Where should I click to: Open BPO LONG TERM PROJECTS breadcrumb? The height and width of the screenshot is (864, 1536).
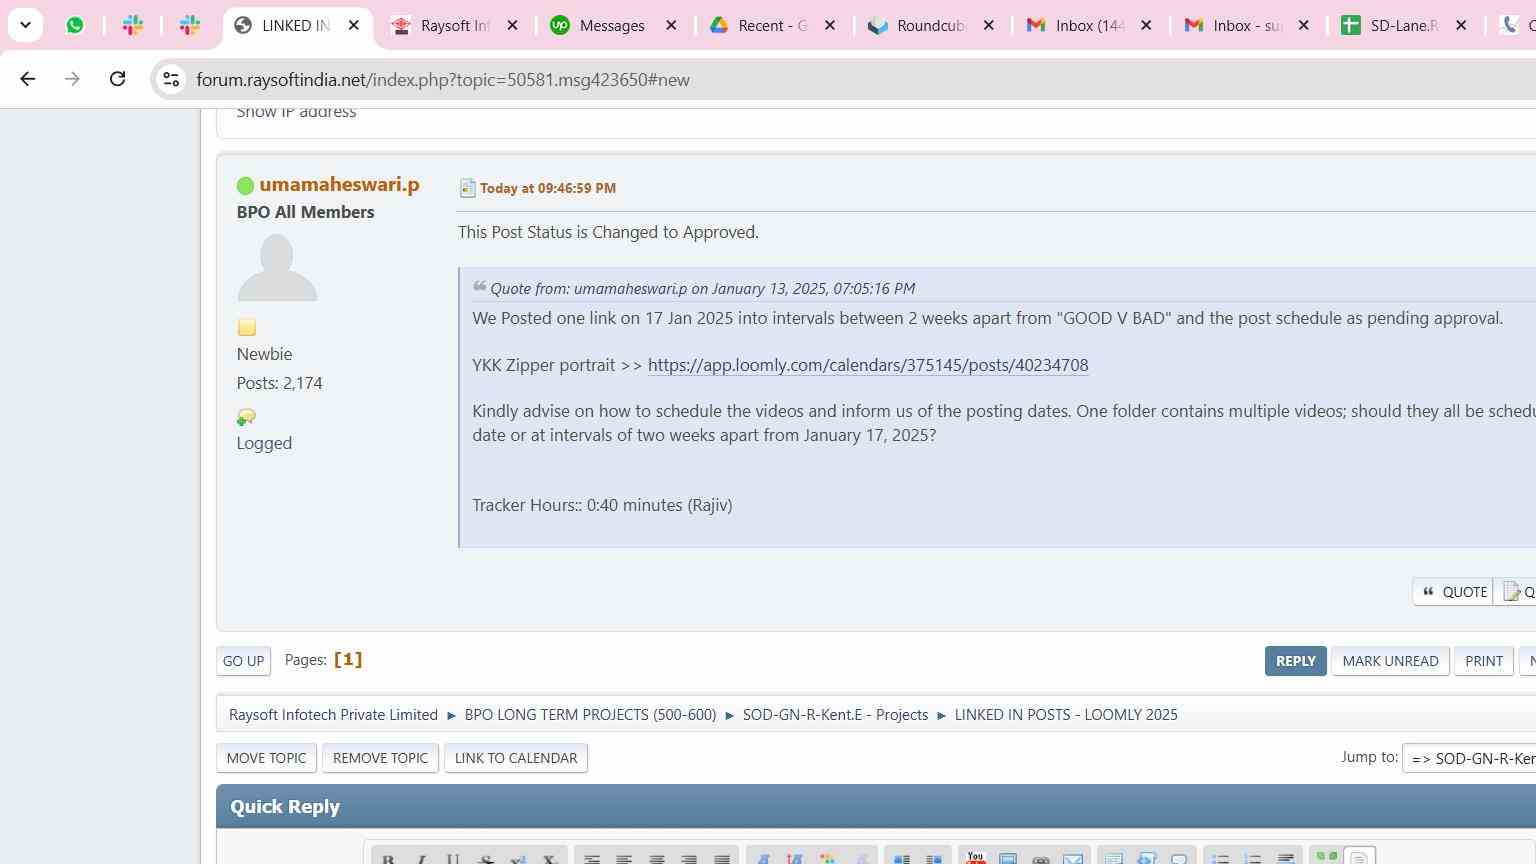[x=590, y=715]
